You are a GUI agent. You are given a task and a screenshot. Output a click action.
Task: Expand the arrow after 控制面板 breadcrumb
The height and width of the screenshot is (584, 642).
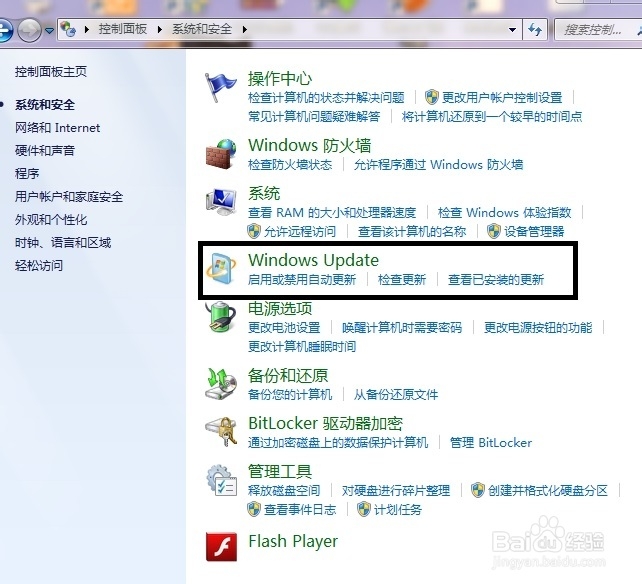coord(160,29)
